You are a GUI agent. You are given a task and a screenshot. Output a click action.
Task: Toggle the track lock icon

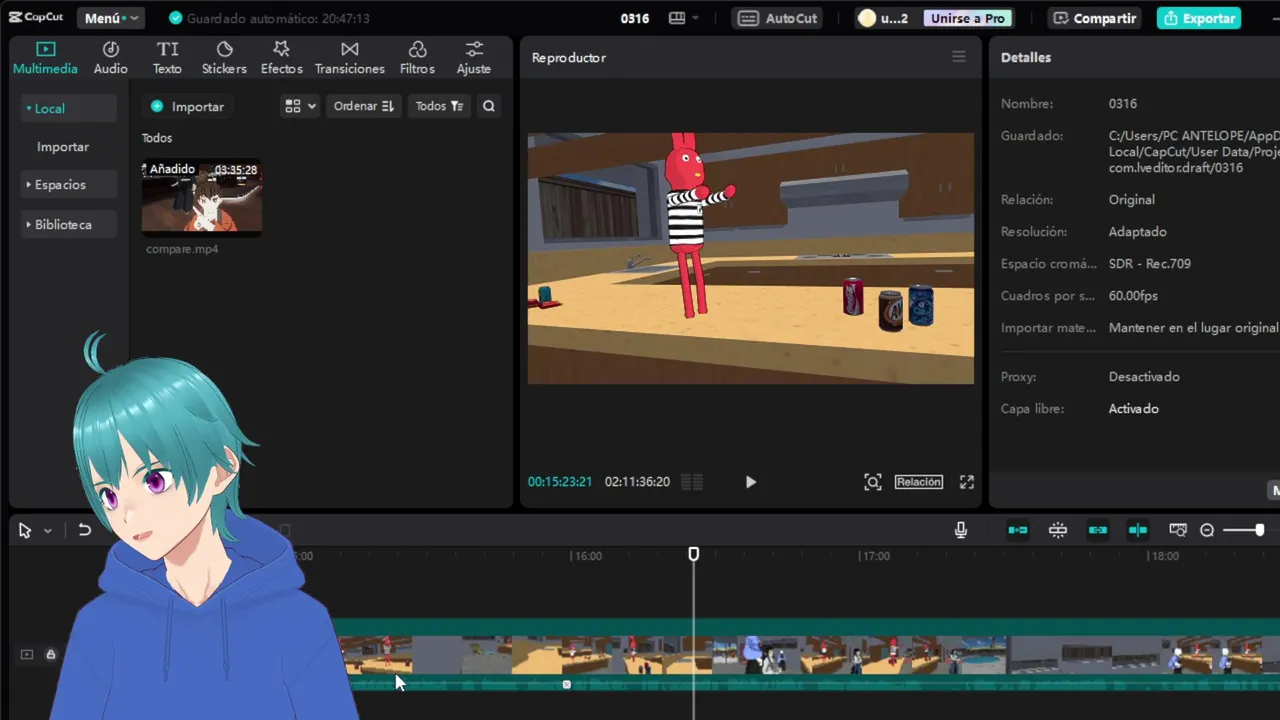[50, 655]
